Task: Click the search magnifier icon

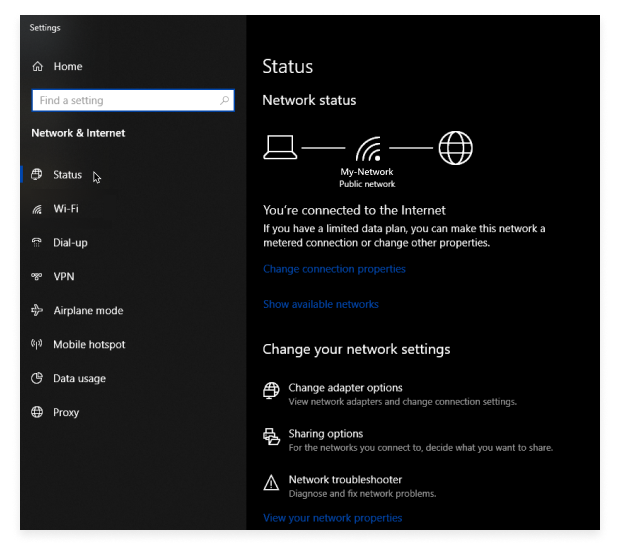Action: click(224, 101)
